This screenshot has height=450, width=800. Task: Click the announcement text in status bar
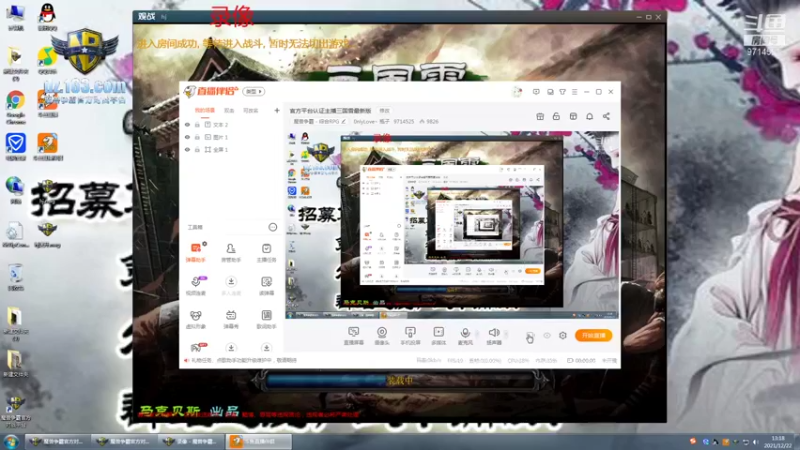click(244, 360)
